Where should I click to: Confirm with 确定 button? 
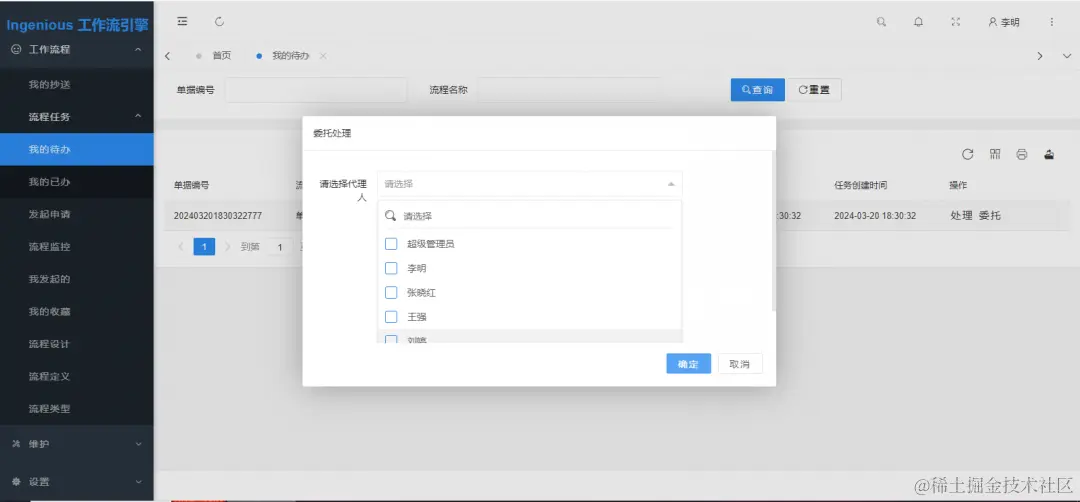(688, 364)
